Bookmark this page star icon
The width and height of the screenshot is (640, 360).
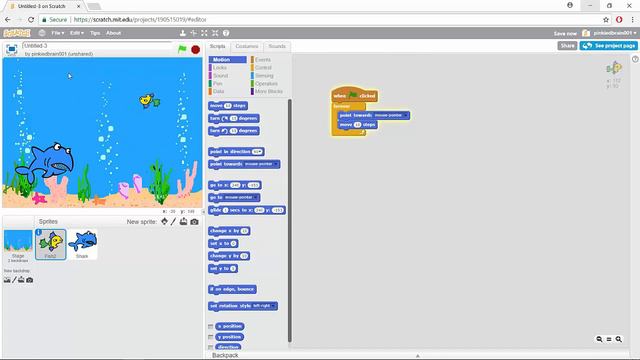(606, 20)
